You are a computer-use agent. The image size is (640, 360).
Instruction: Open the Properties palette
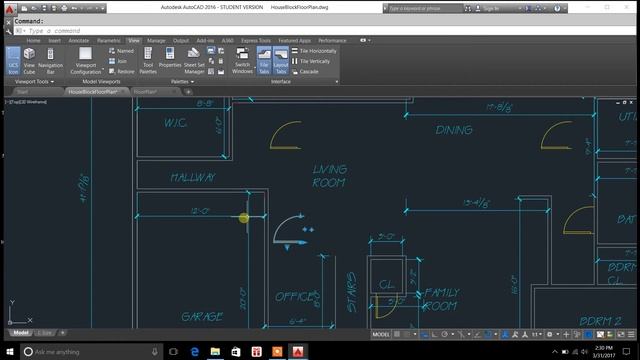(170, 58)
